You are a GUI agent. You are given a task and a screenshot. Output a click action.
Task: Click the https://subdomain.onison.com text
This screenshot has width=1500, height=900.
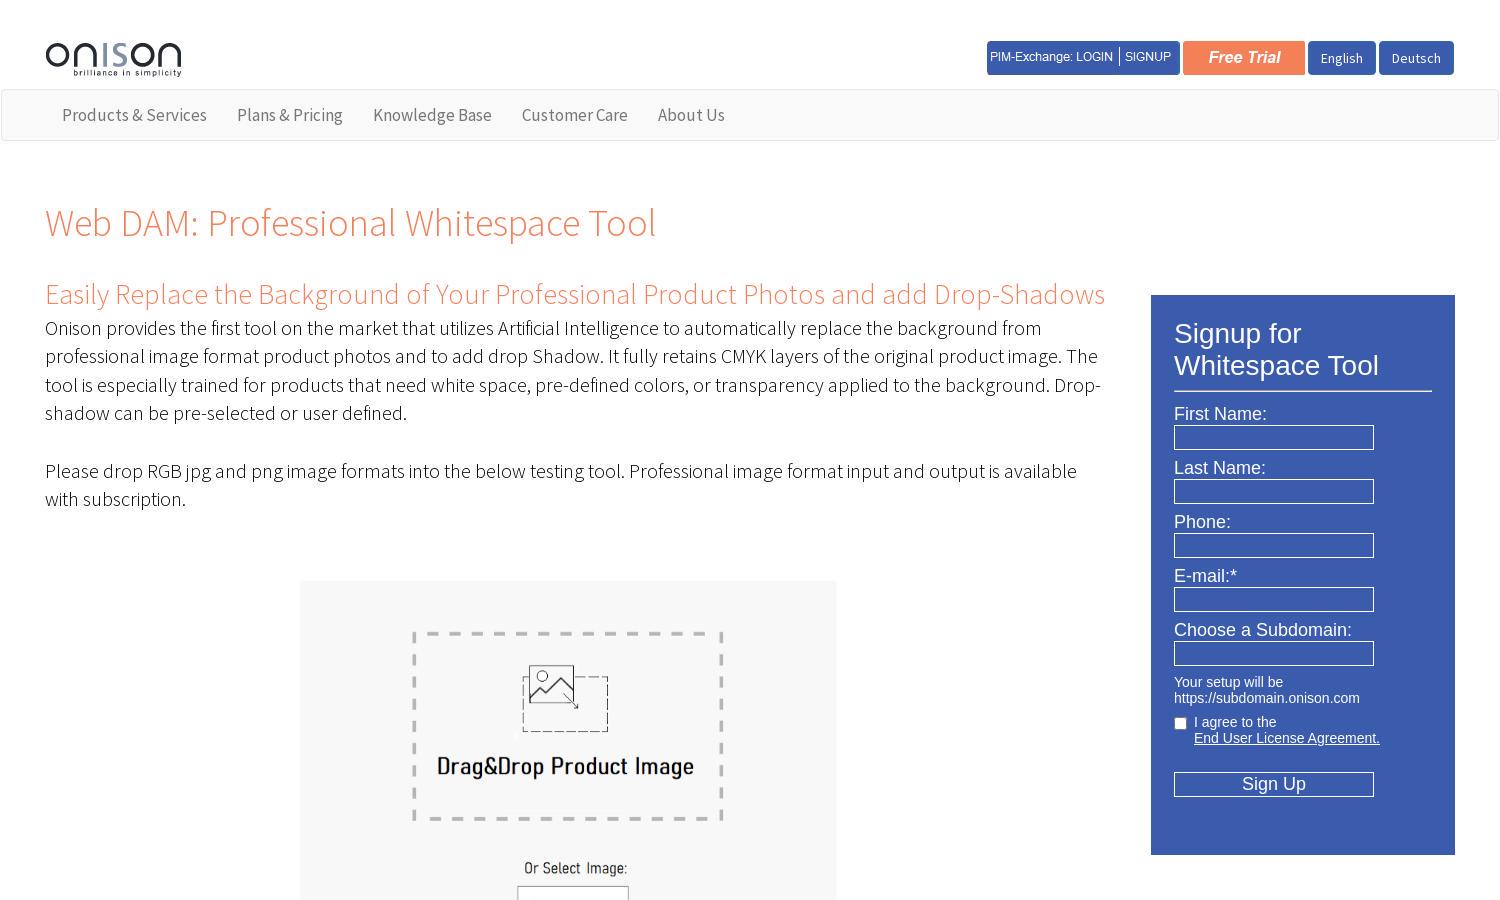(1266, 698)
